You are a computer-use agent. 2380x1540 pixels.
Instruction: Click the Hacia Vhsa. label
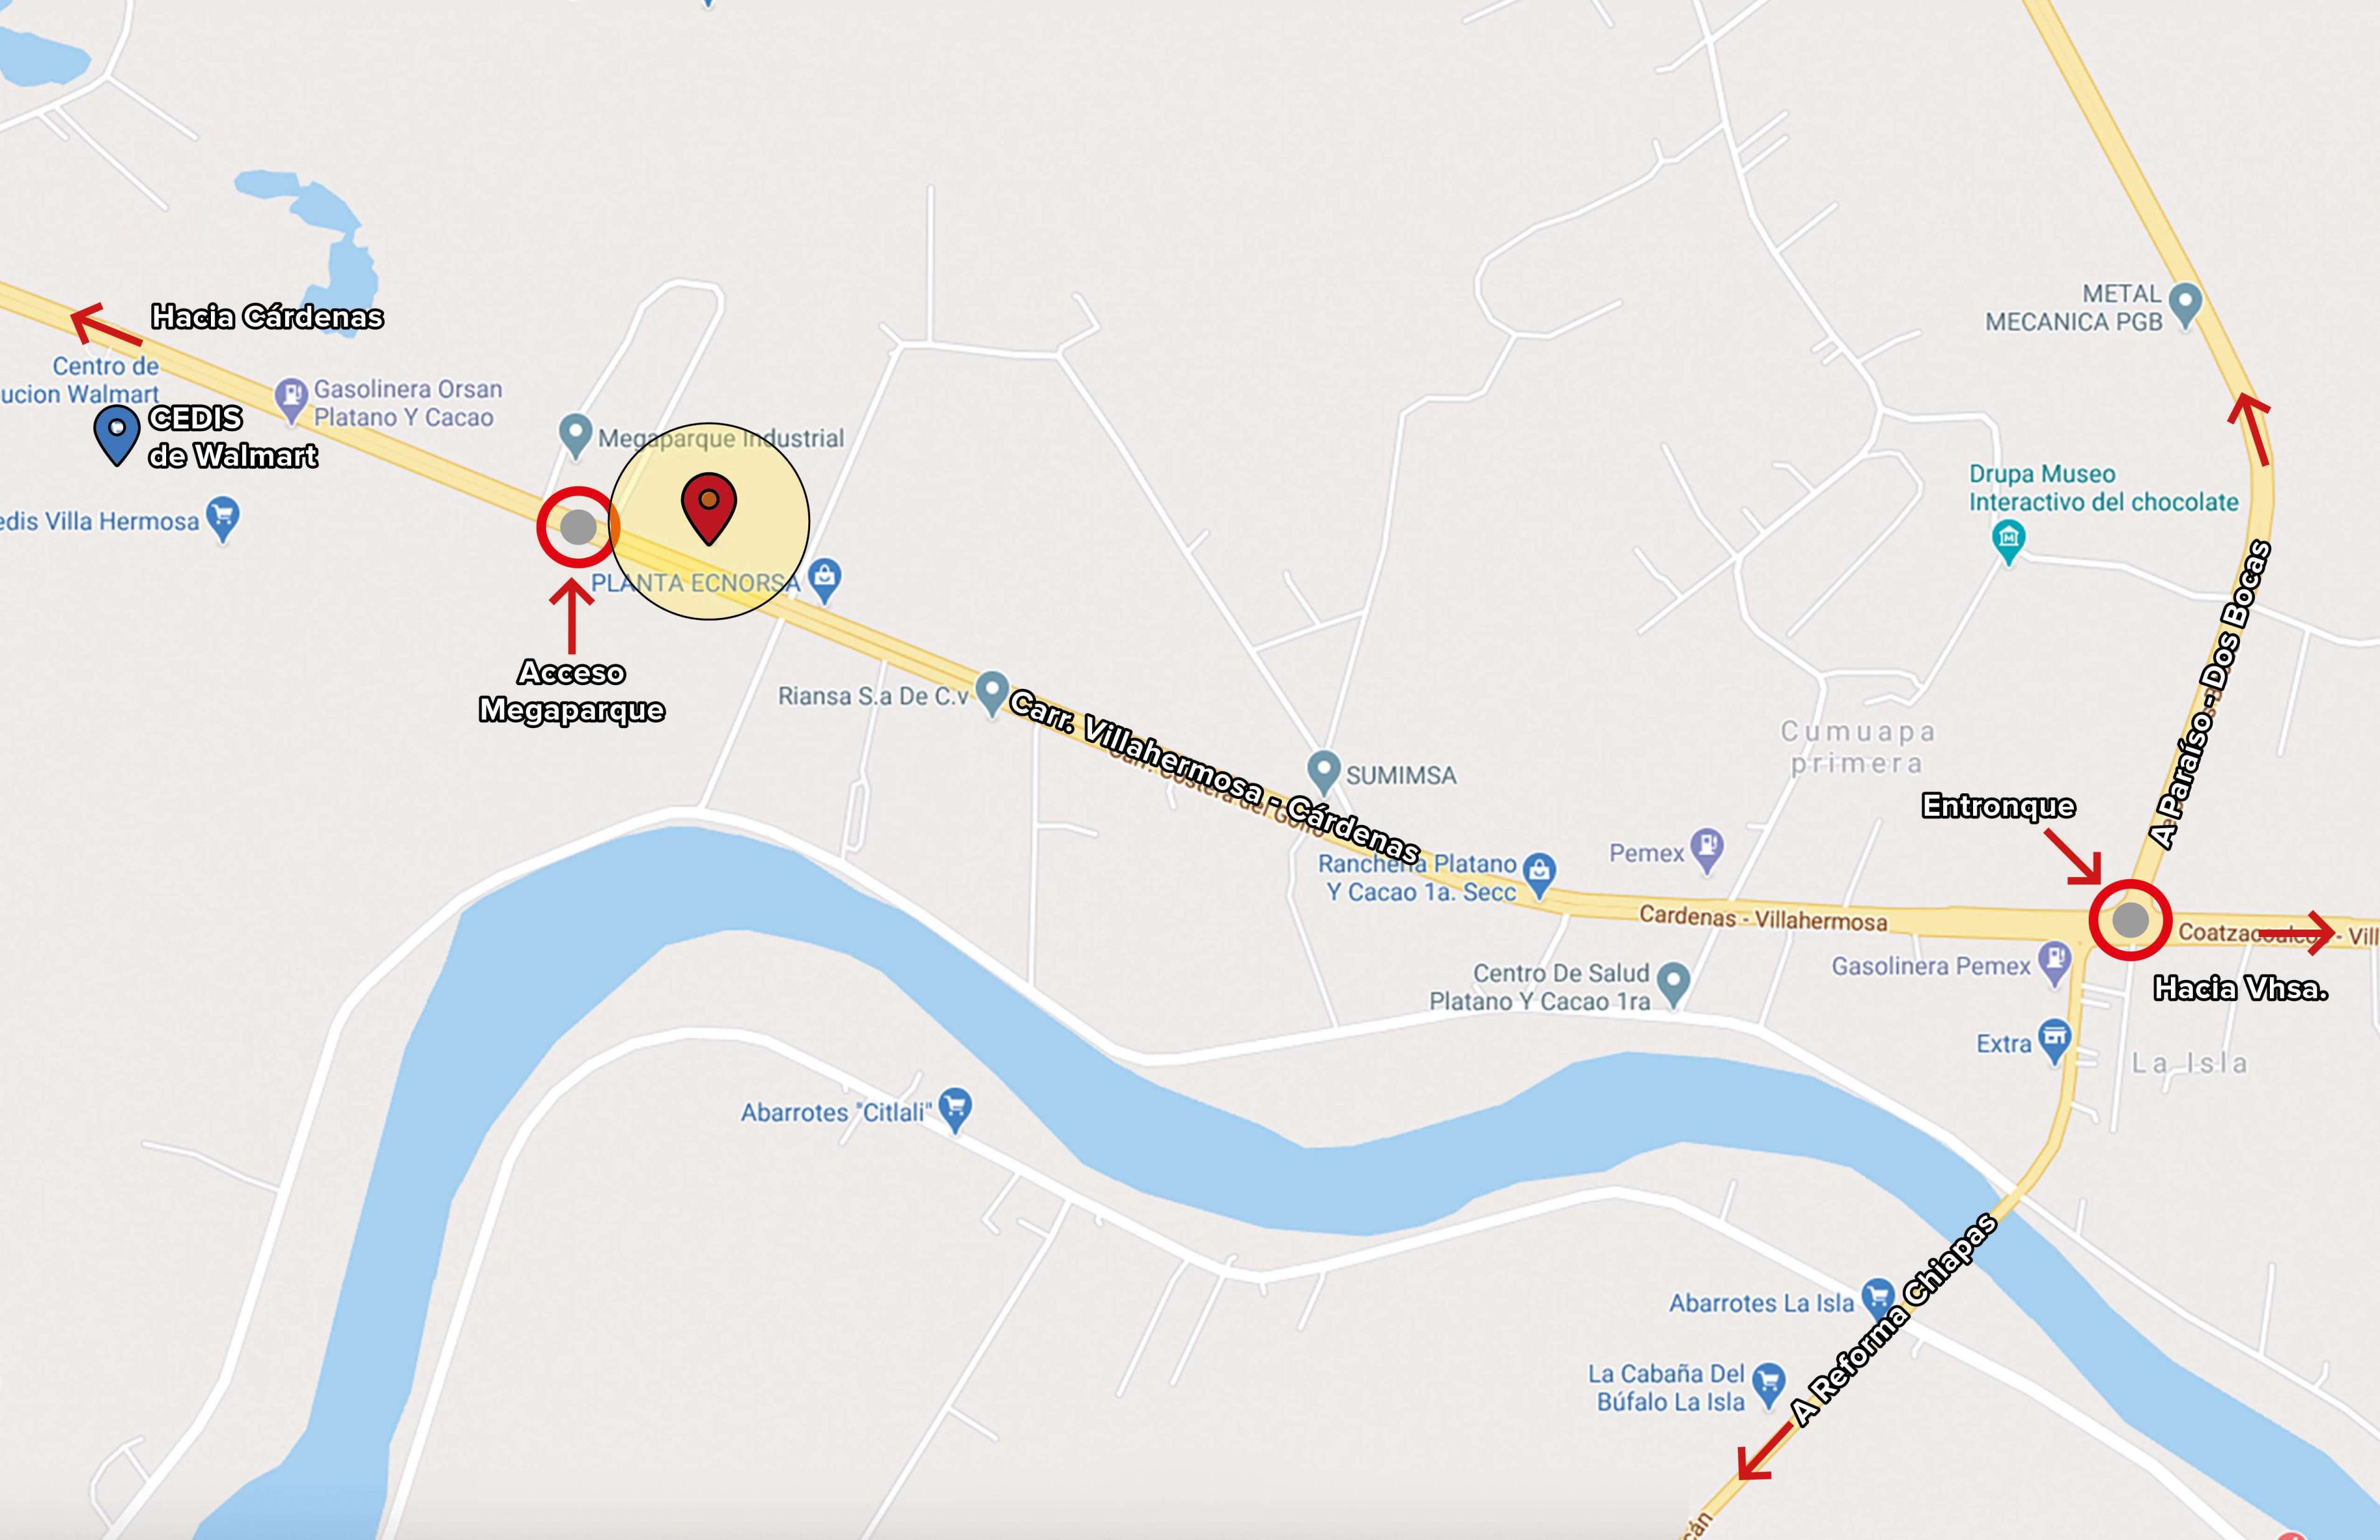pyautogui.click(x=2241, y=989)
